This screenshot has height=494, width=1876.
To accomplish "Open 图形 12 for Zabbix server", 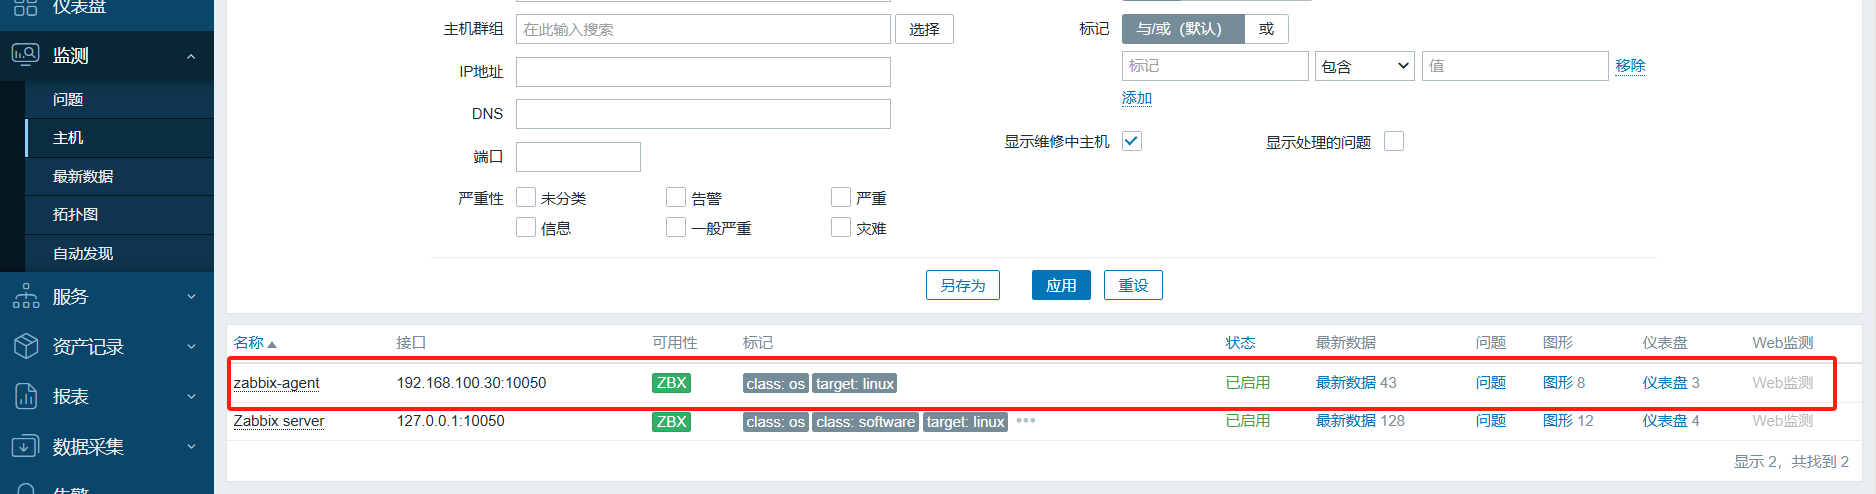I will click(x=1568, y=421).
